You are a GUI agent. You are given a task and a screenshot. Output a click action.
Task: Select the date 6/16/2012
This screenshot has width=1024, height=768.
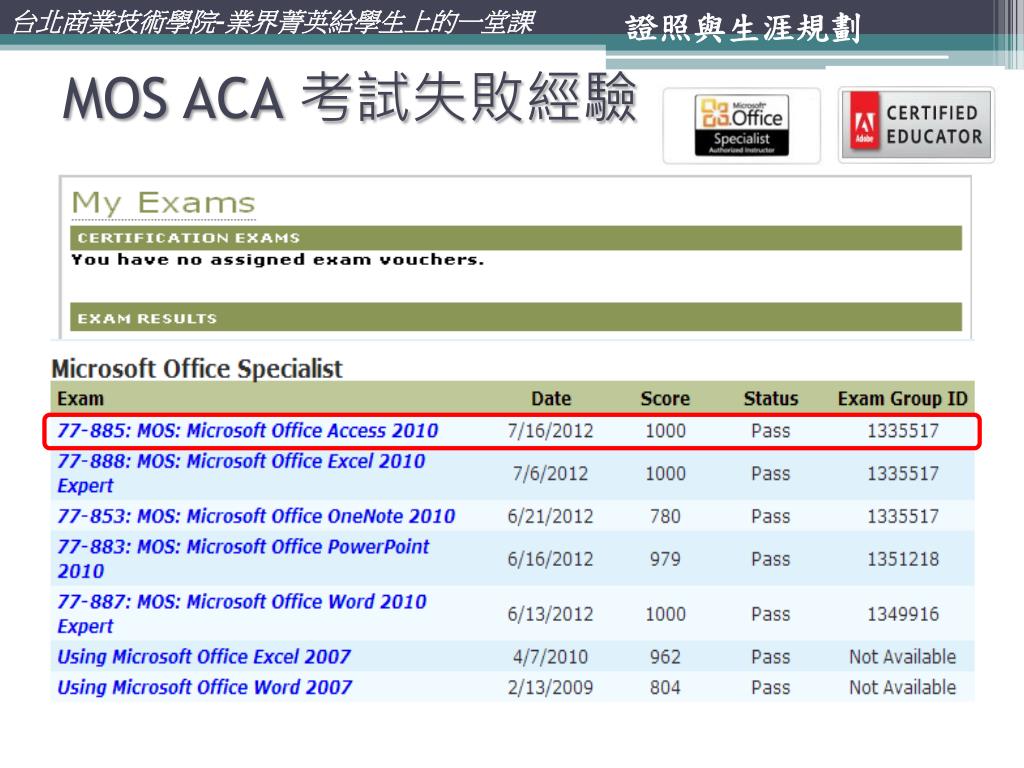pos(551,559)
